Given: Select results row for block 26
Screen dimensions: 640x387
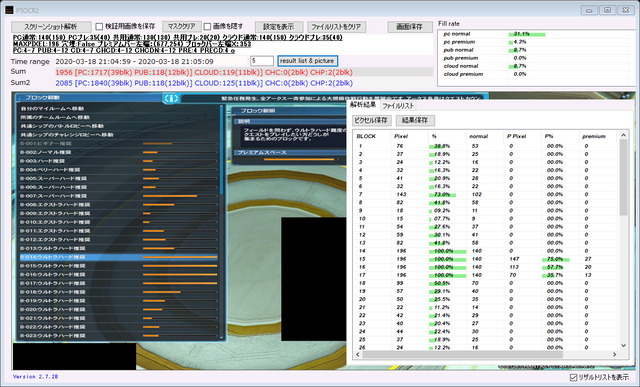Looking at the screenshot, I should [x=485, y=348].
